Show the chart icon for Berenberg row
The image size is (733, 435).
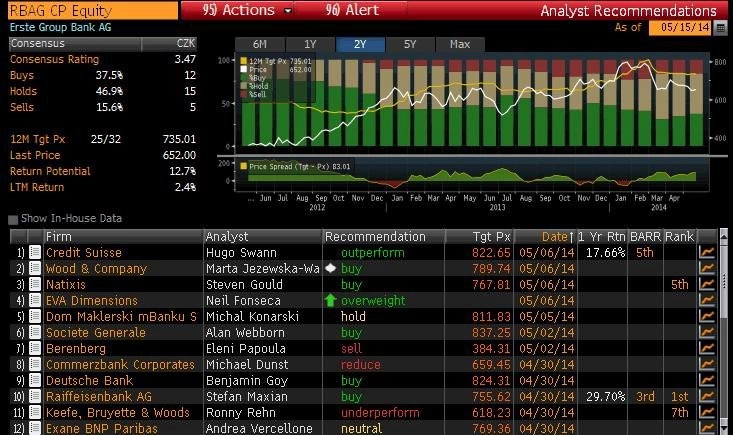pyautogui.click(x=706, y=348)
